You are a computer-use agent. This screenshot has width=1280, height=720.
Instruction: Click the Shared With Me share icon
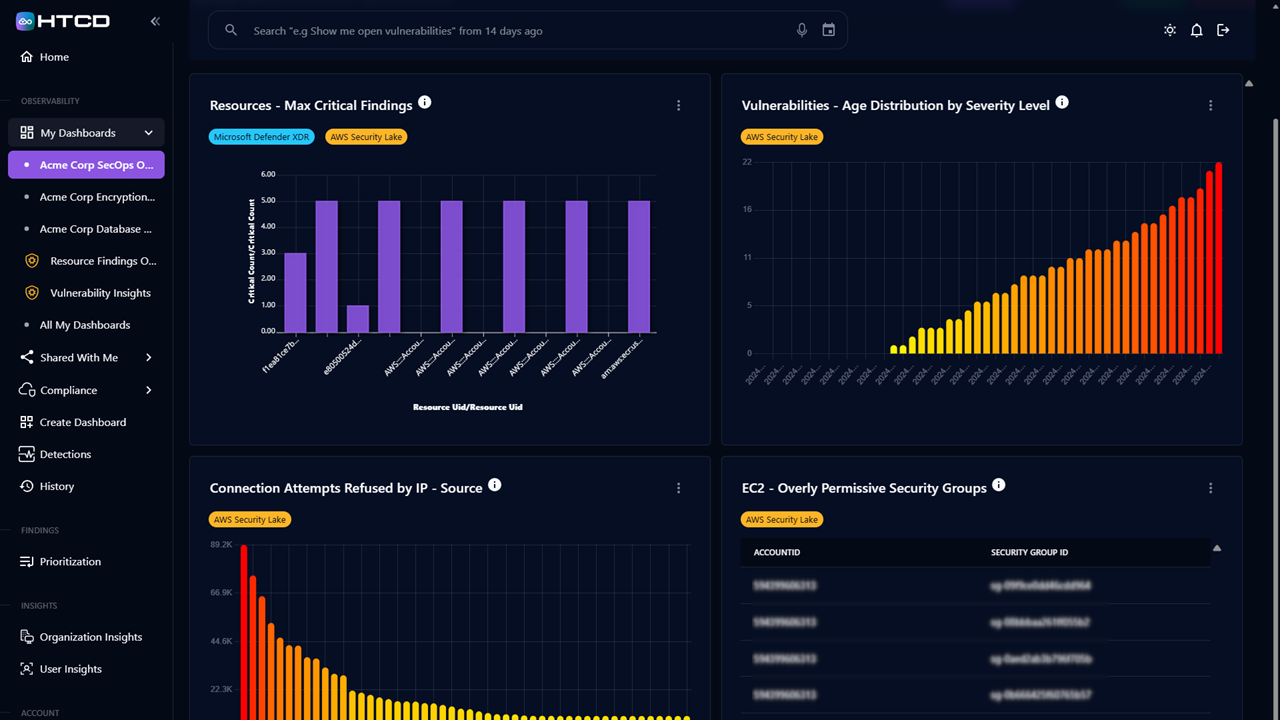tap(27, 358)
